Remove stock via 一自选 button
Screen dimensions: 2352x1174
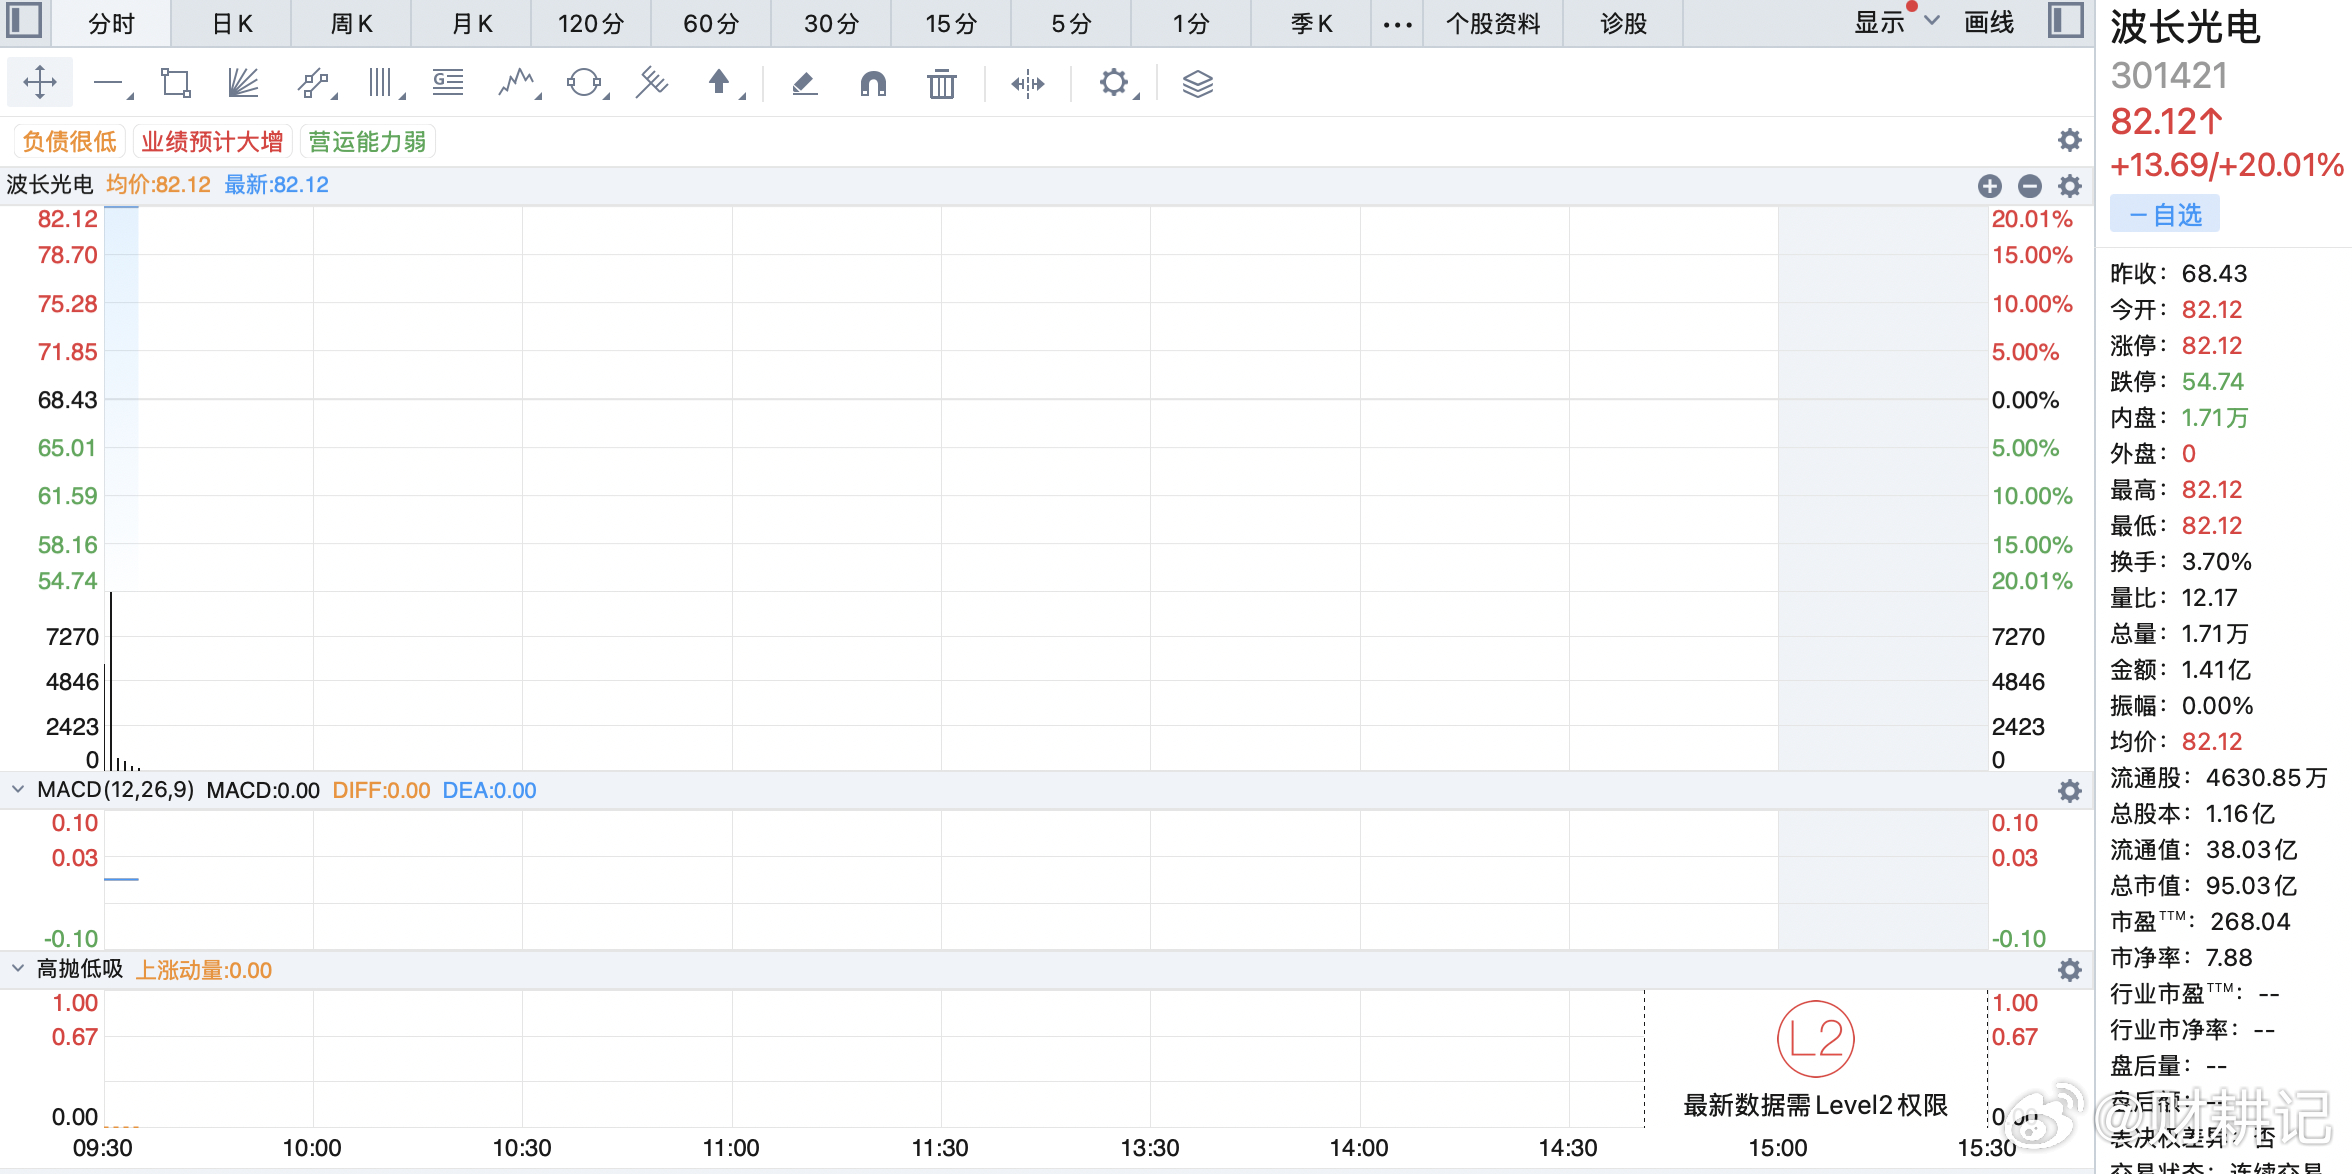2165,214
